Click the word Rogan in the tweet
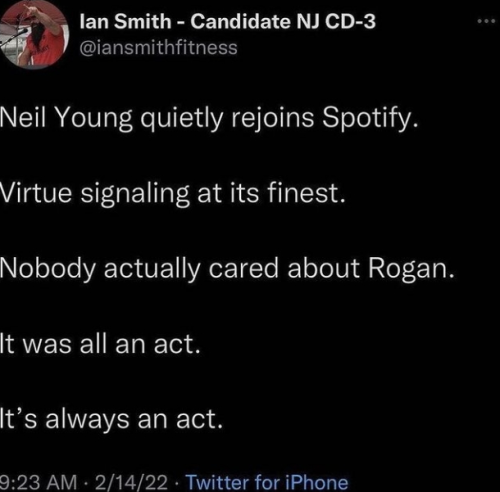This screenshot has width=500, height=492. point(411,269)
